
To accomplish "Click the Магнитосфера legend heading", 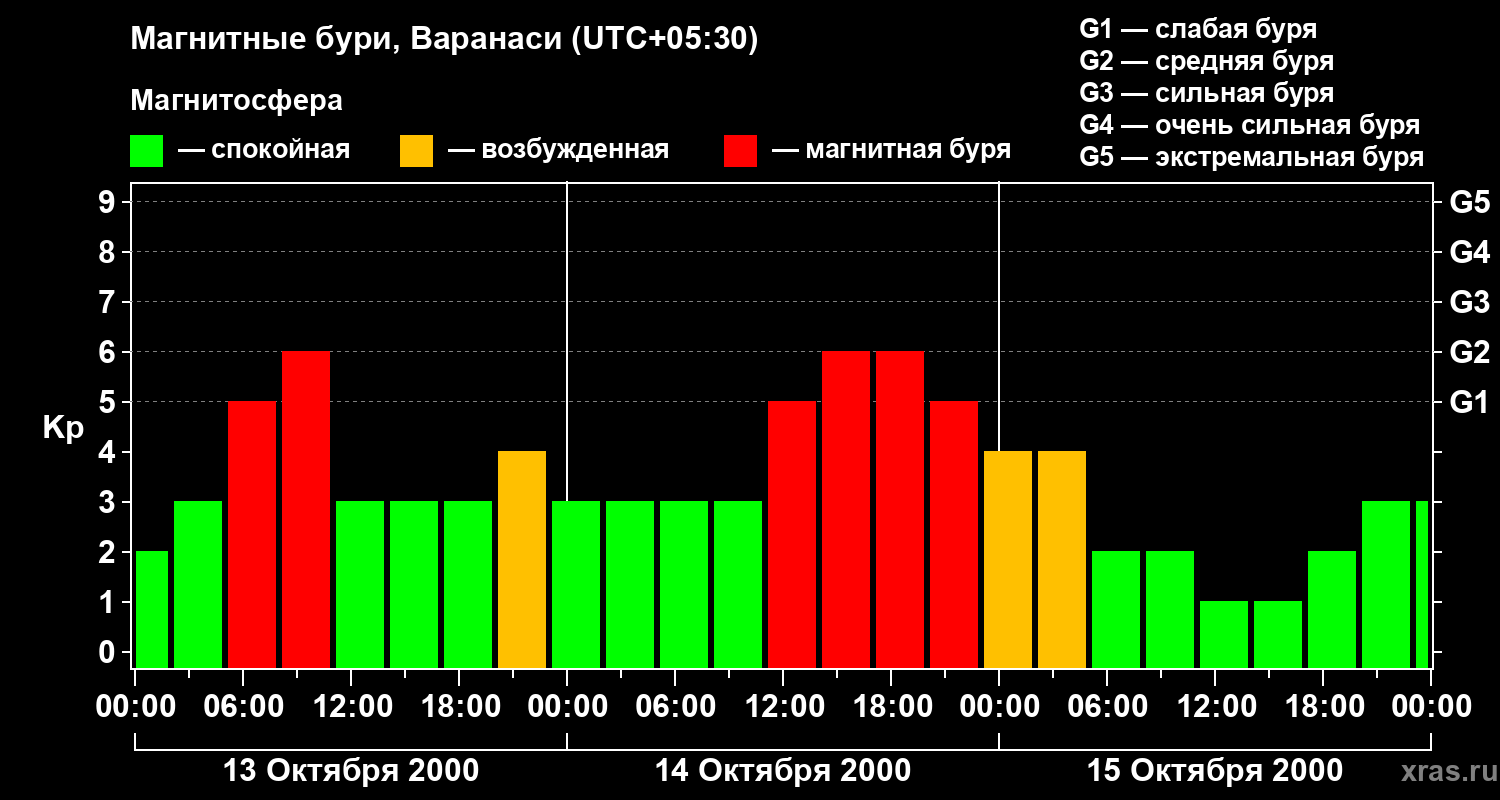I will click(236, 101).
